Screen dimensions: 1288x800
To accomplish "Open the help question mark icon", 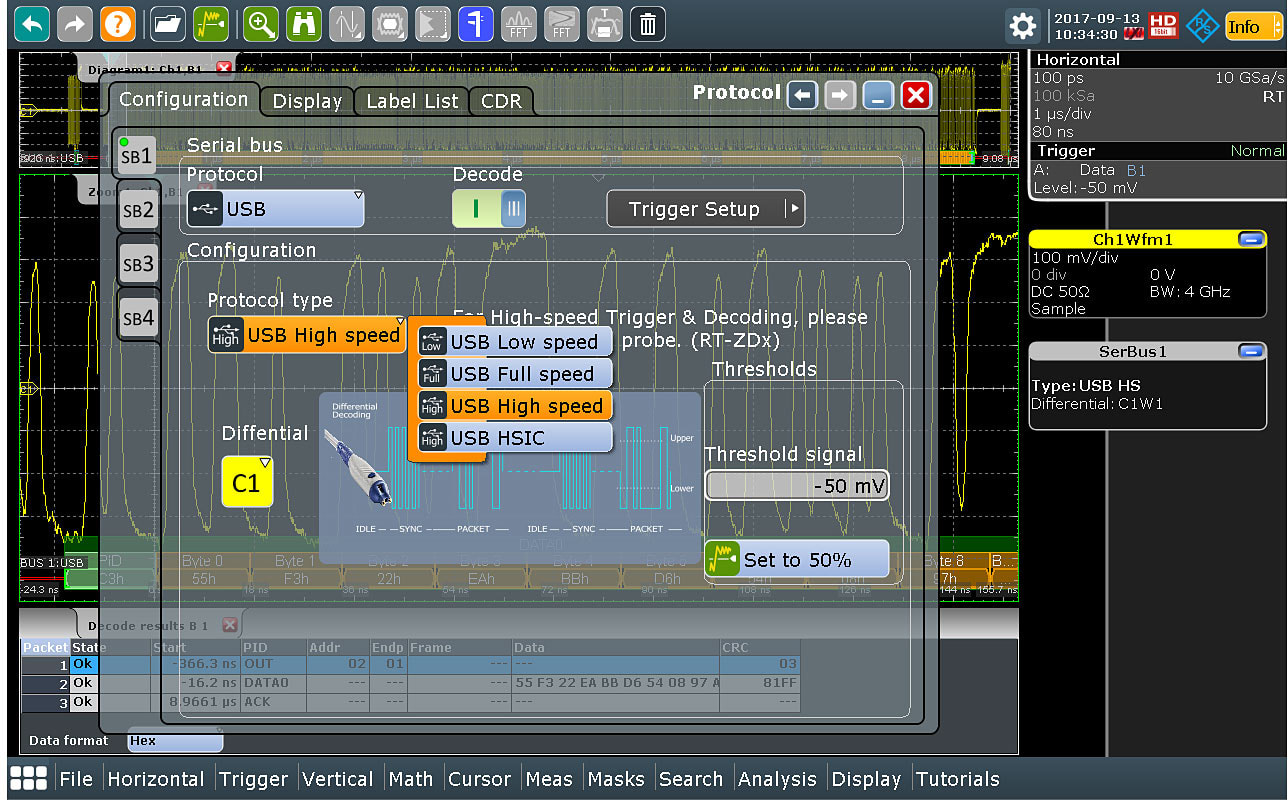I will [118, 23].
